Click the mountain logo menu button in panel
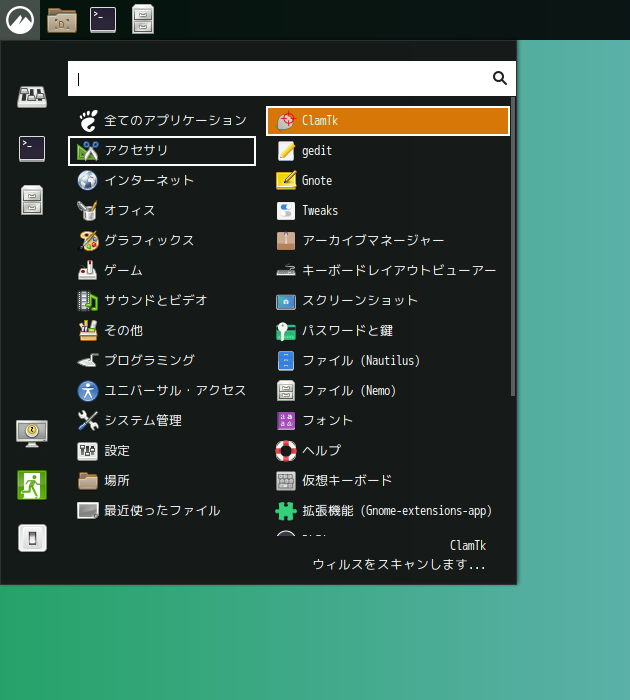Viewport: 630px width, 700px height. (19, 20)
